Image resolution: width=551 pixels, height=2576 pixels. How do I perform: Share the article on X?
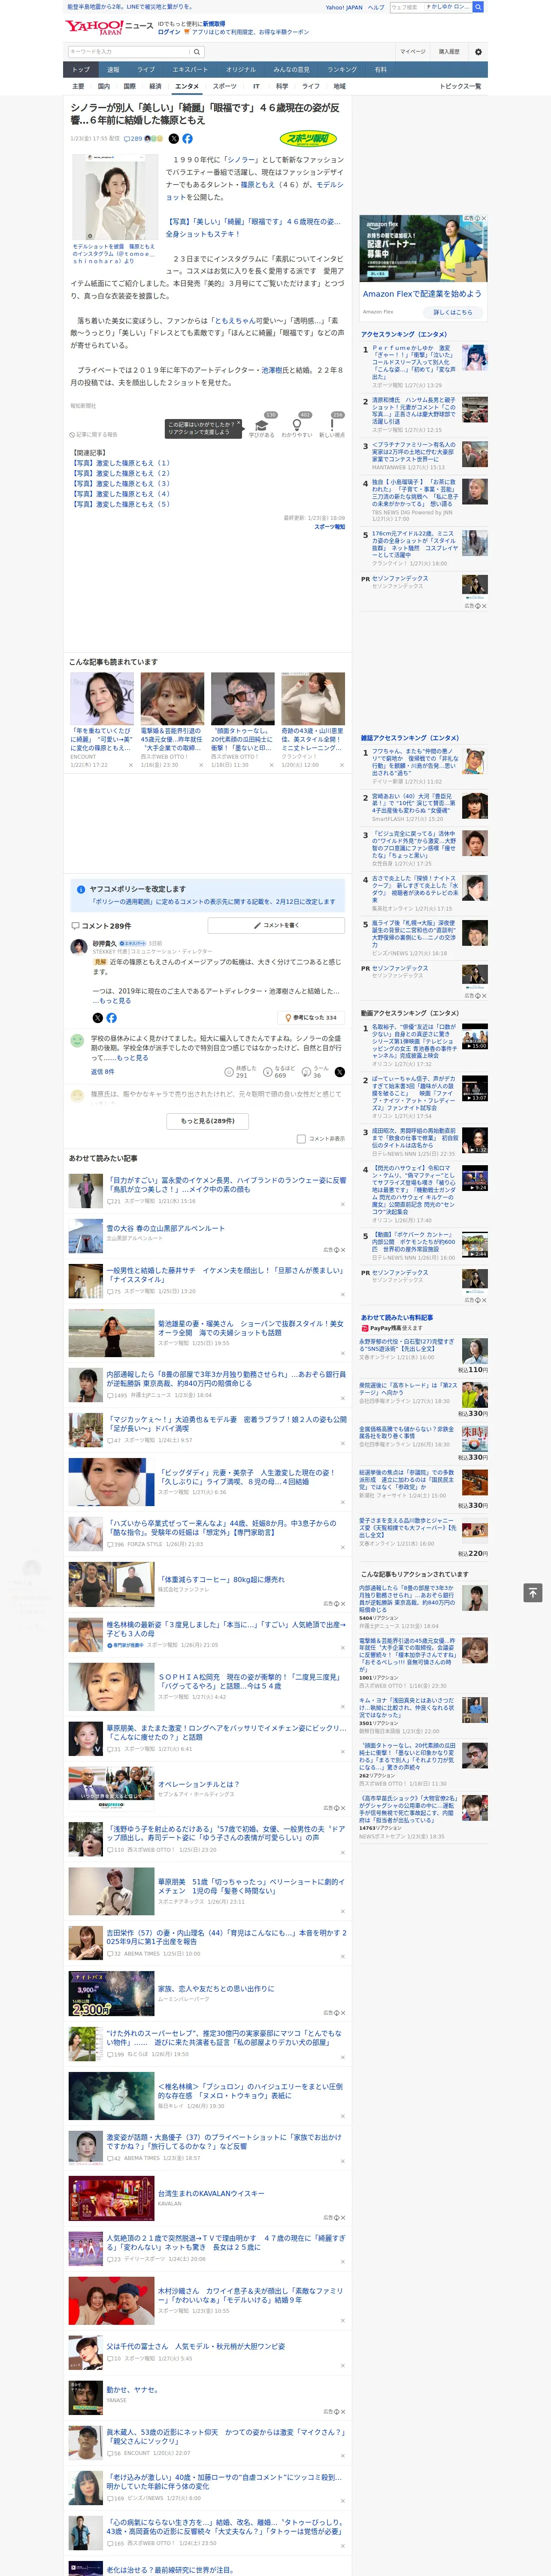[x=174, y=139]
